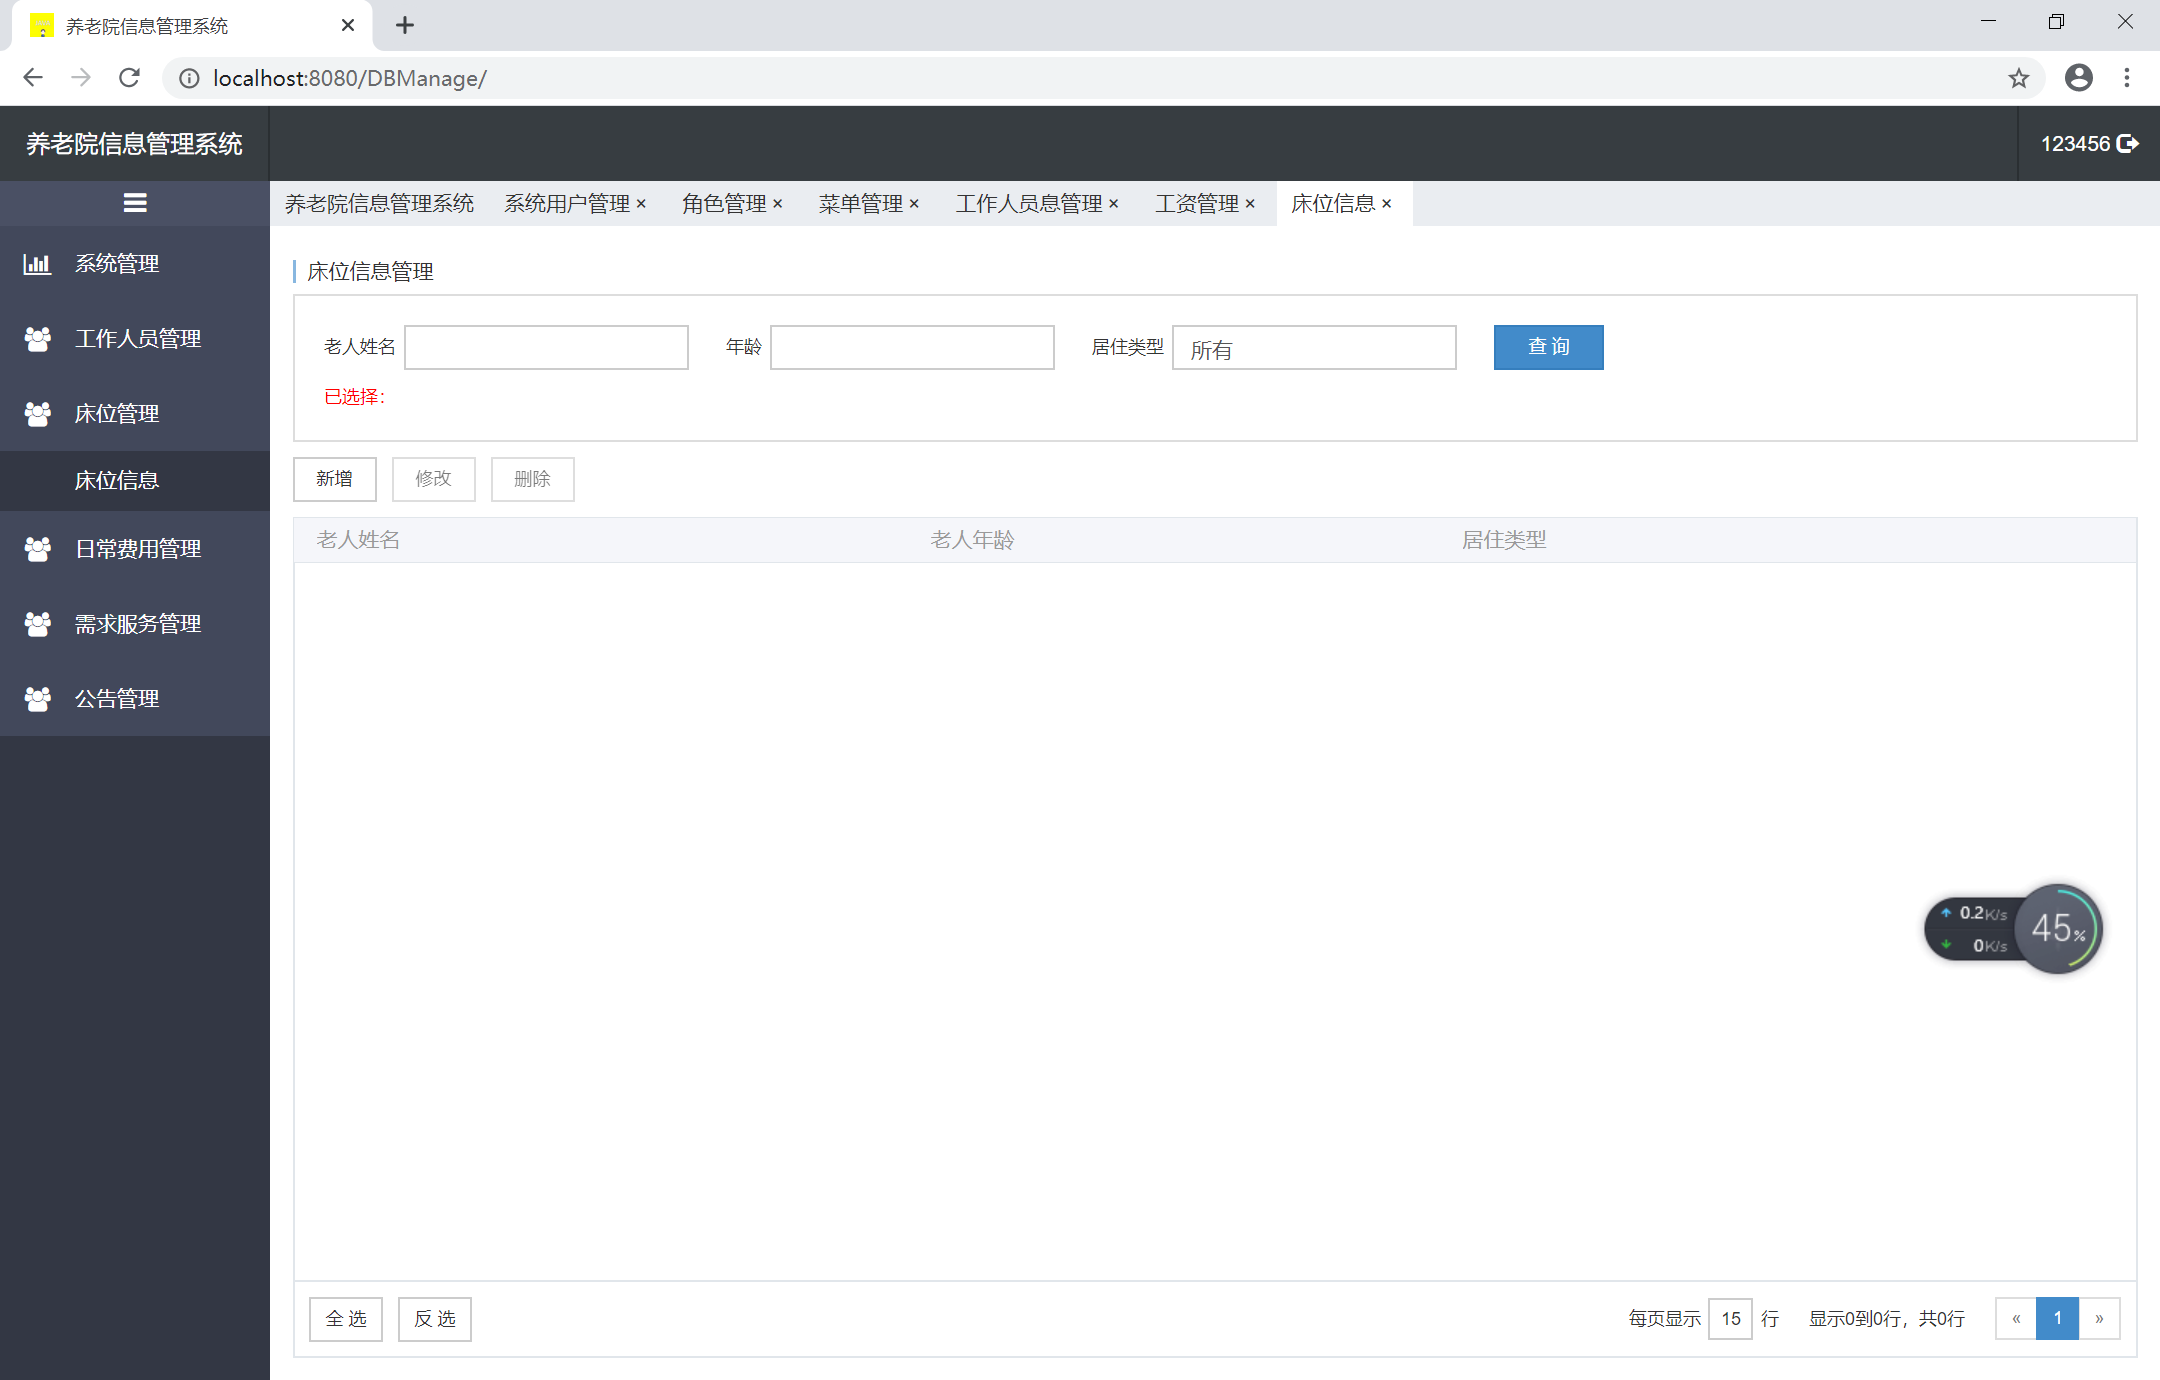Close the 工资管理 tab with its ×
The width and height of the screenshot is (2160, 1380).
[1250, 204]
